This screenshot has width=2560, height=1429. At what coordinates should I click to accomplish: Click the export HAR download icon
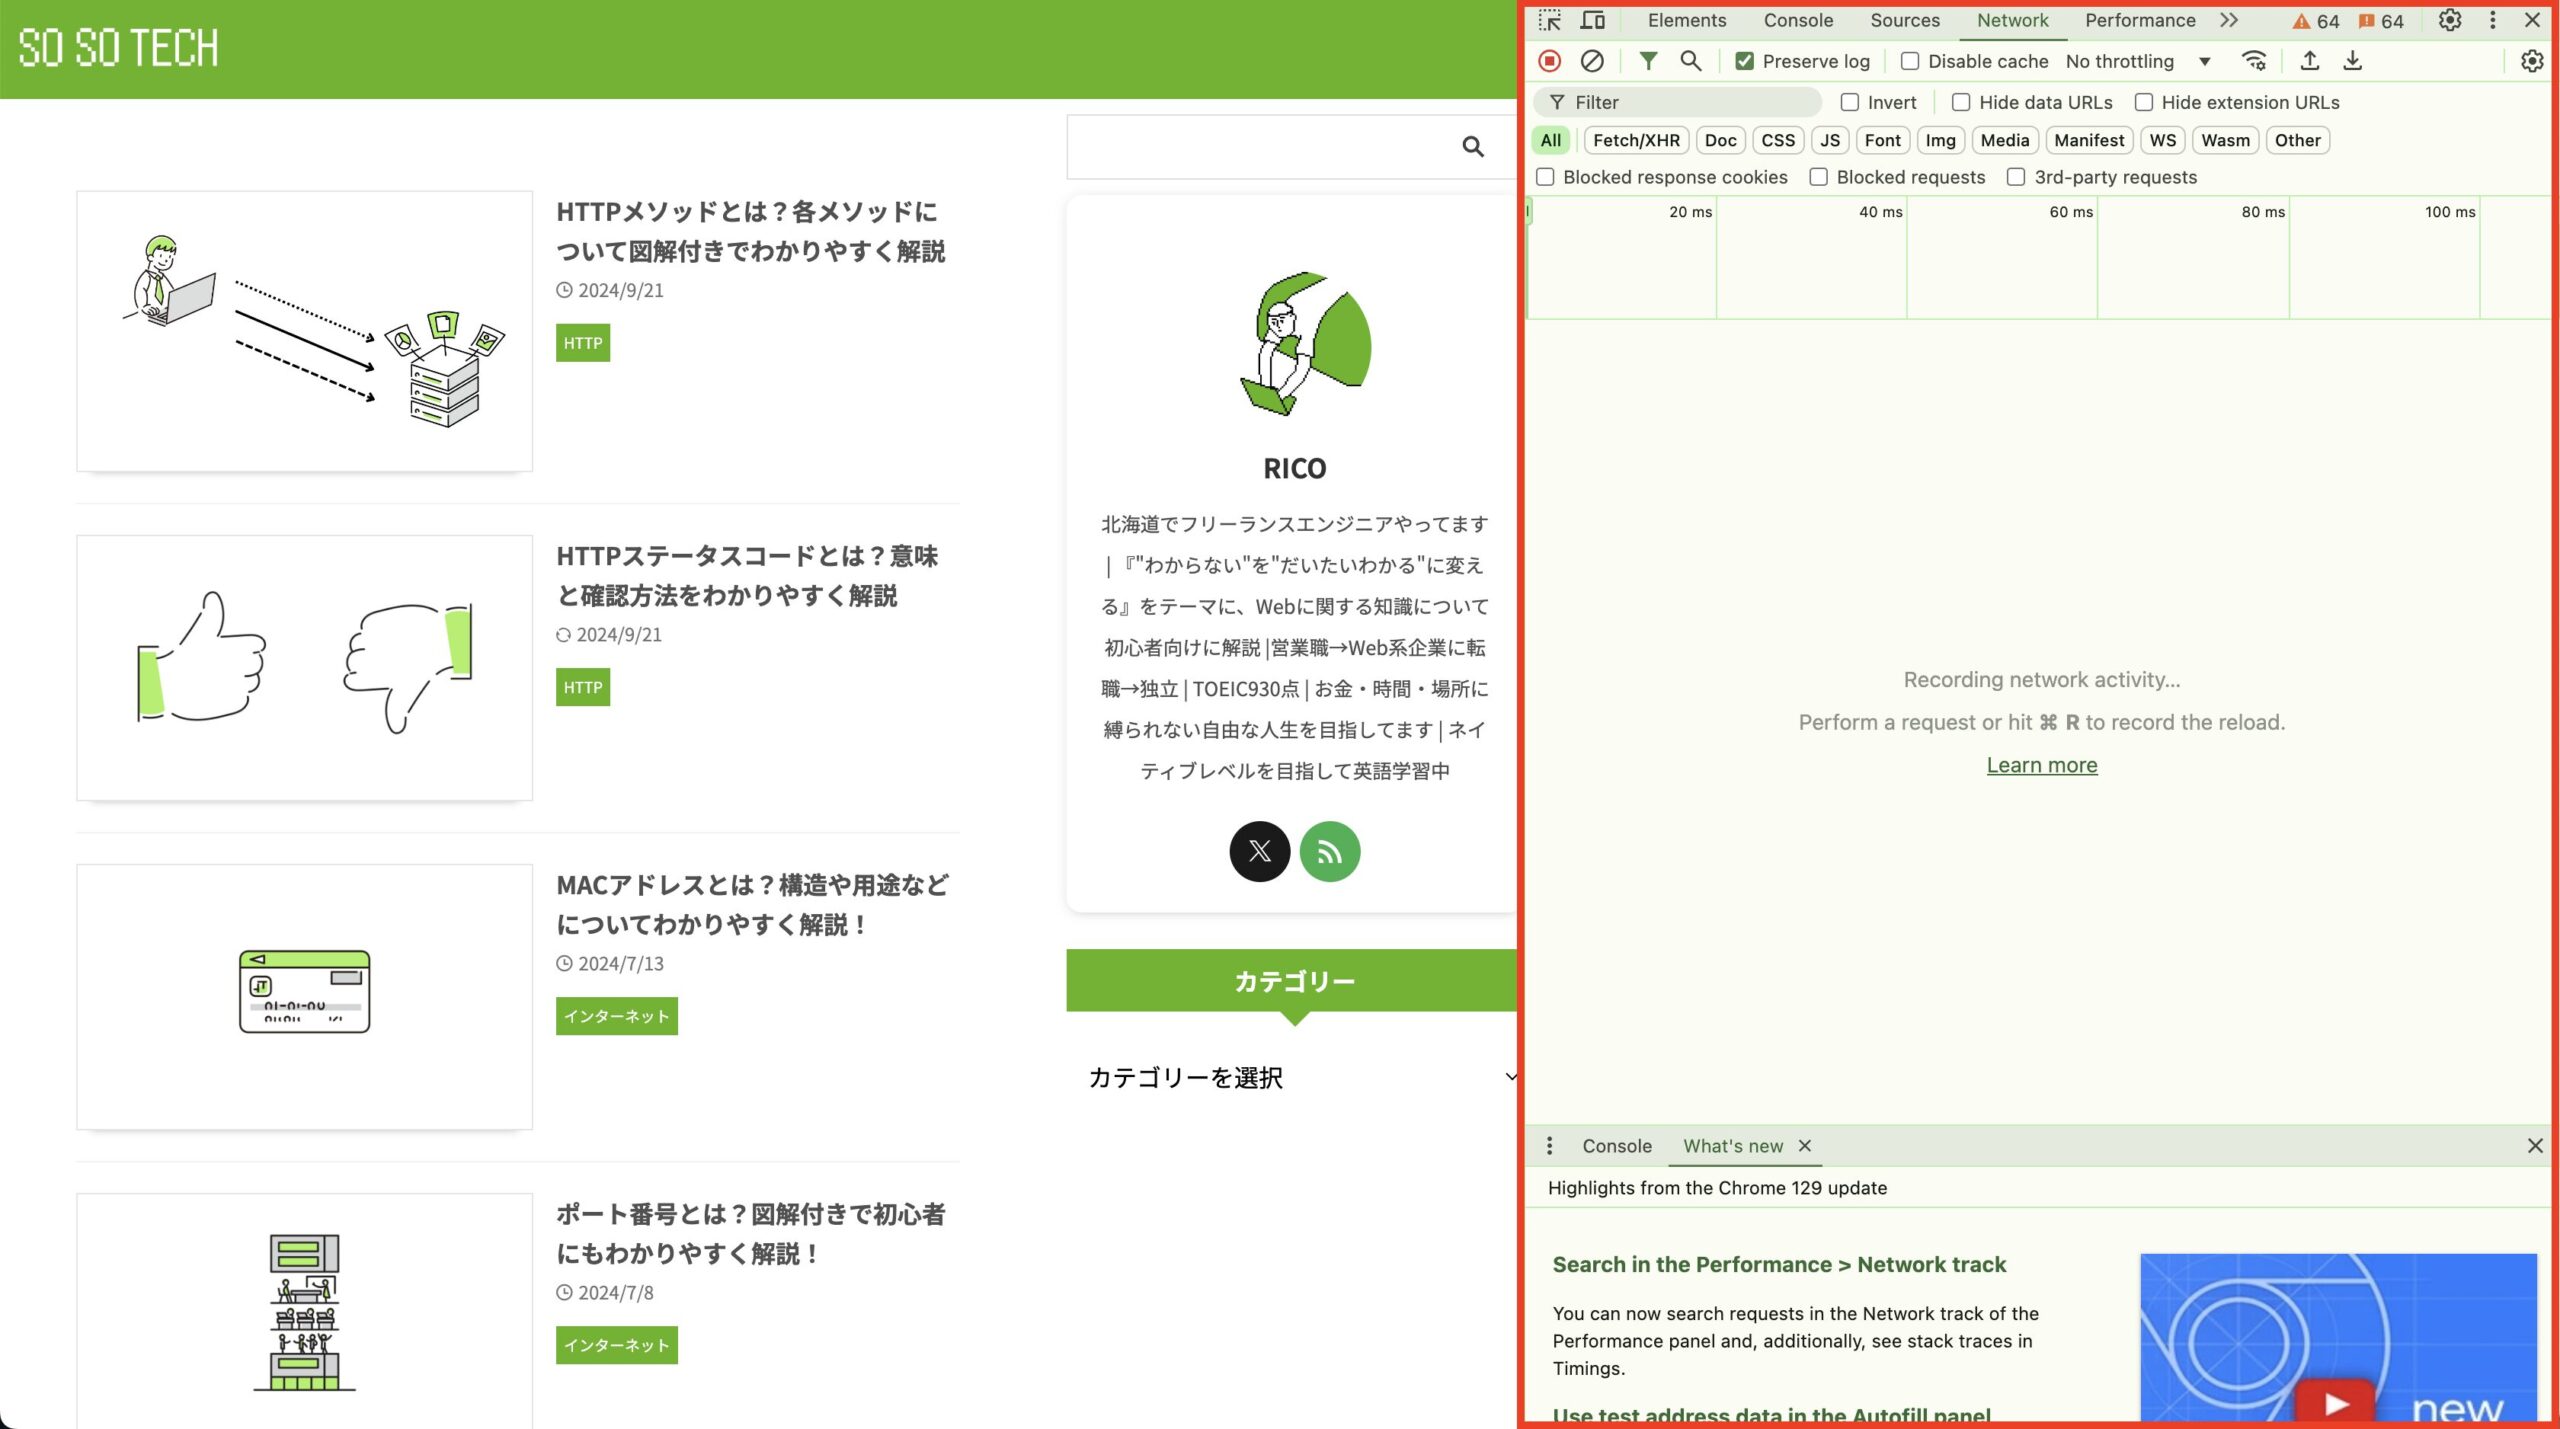point(2352,61)
